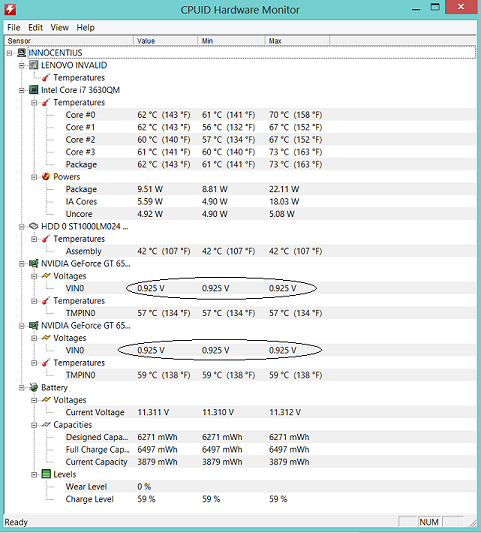Collapse the Capacities group
481x533 pixels.
34,425
